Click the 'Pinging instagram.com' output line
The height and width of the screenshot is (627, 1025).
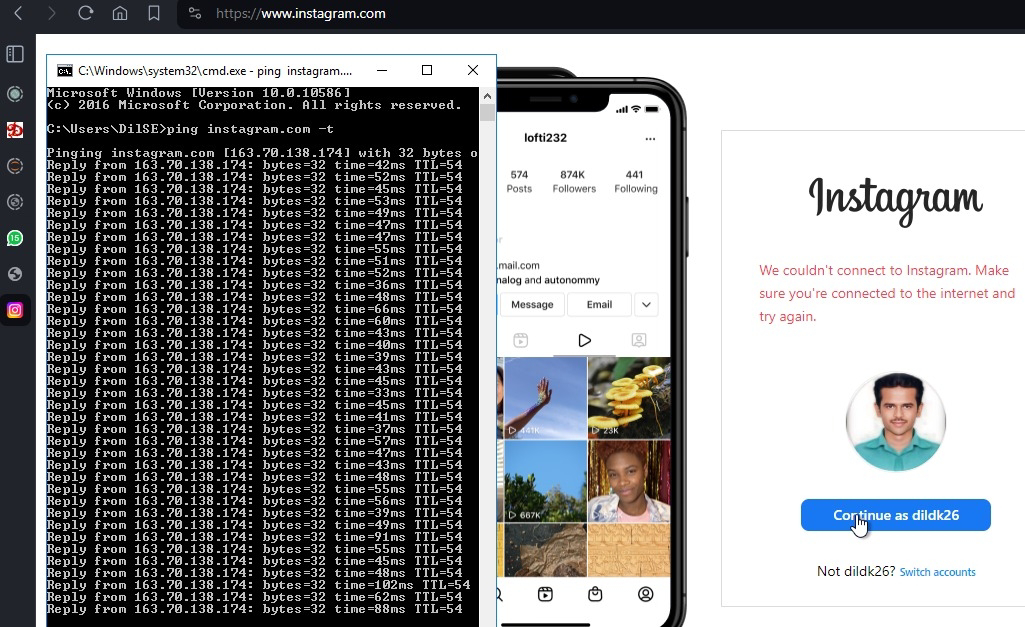point(262,153)
